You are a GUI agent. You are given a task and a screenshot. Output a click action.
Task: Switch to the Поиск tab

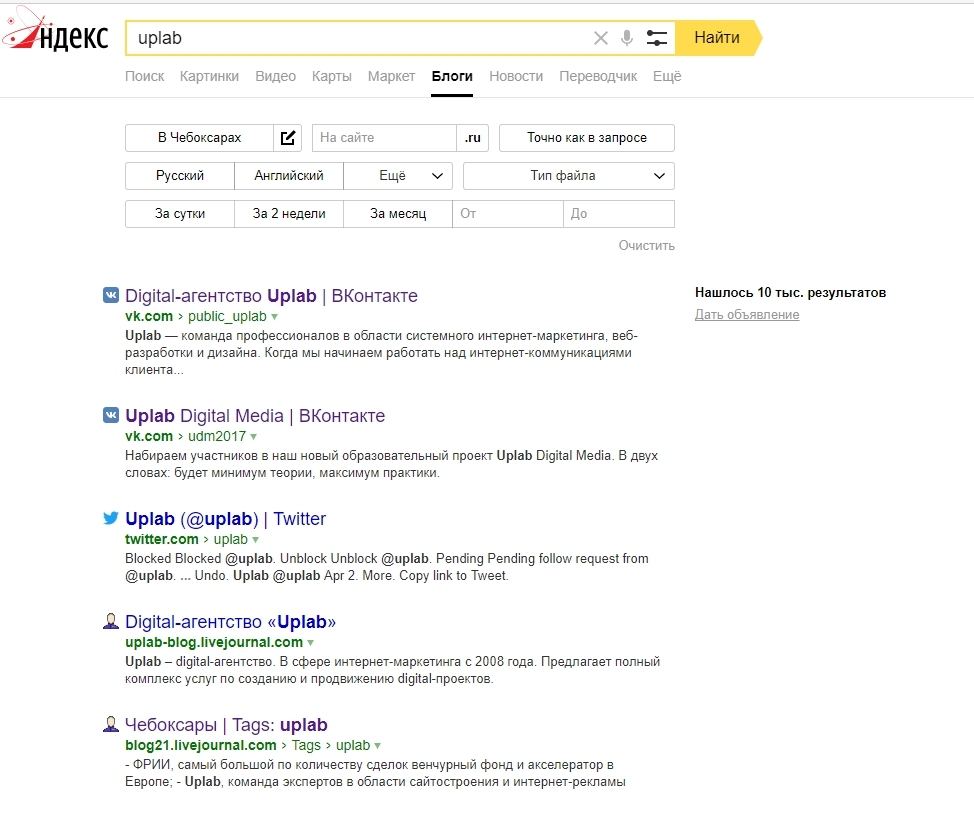[x=145, y=76]
